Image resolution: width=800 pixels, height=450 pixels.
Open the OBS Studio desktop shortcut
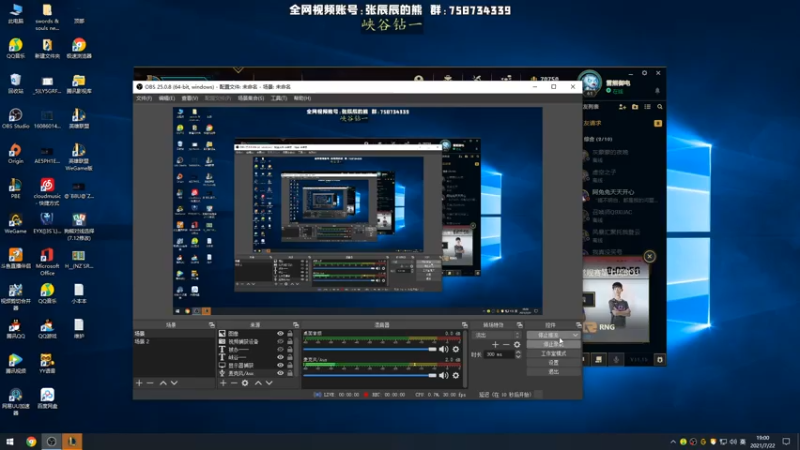15,118
